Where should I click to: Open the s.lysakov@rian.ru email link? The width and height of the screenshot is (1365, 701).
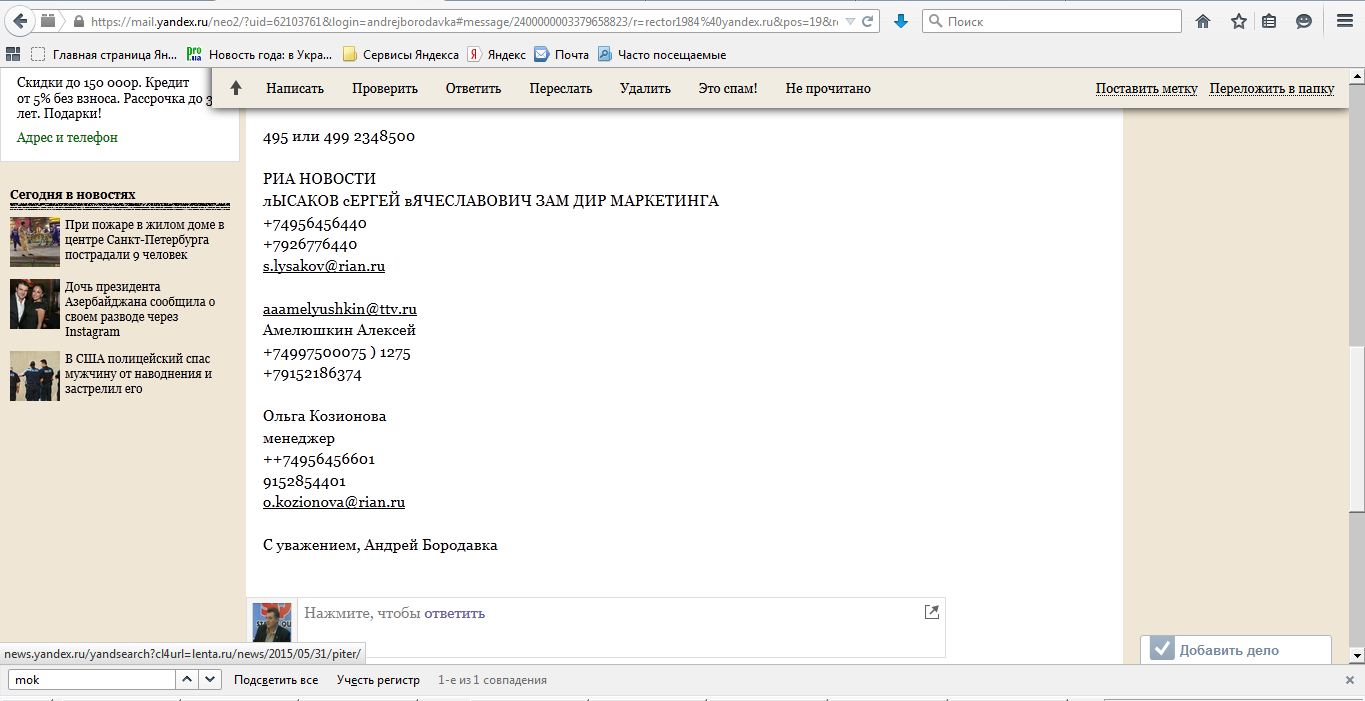[x=324, y=266]
